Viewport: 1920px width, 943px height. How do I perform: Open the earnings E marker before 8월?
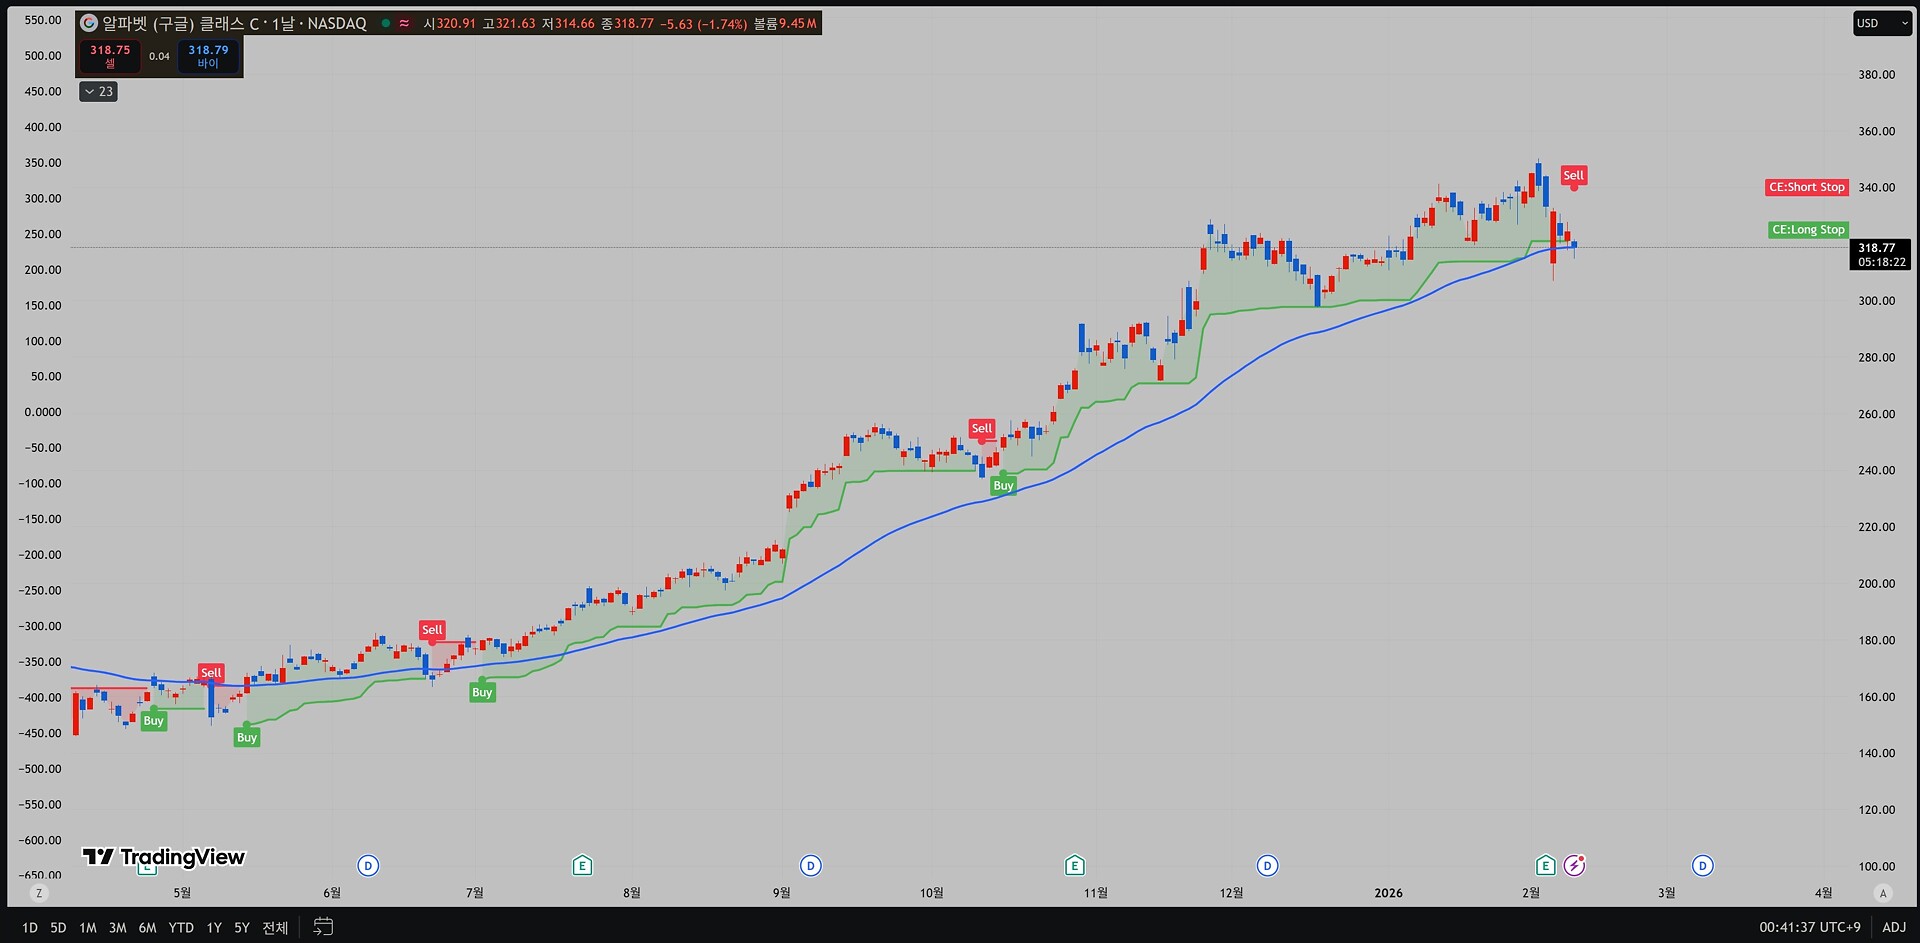(x=582, y=866)
